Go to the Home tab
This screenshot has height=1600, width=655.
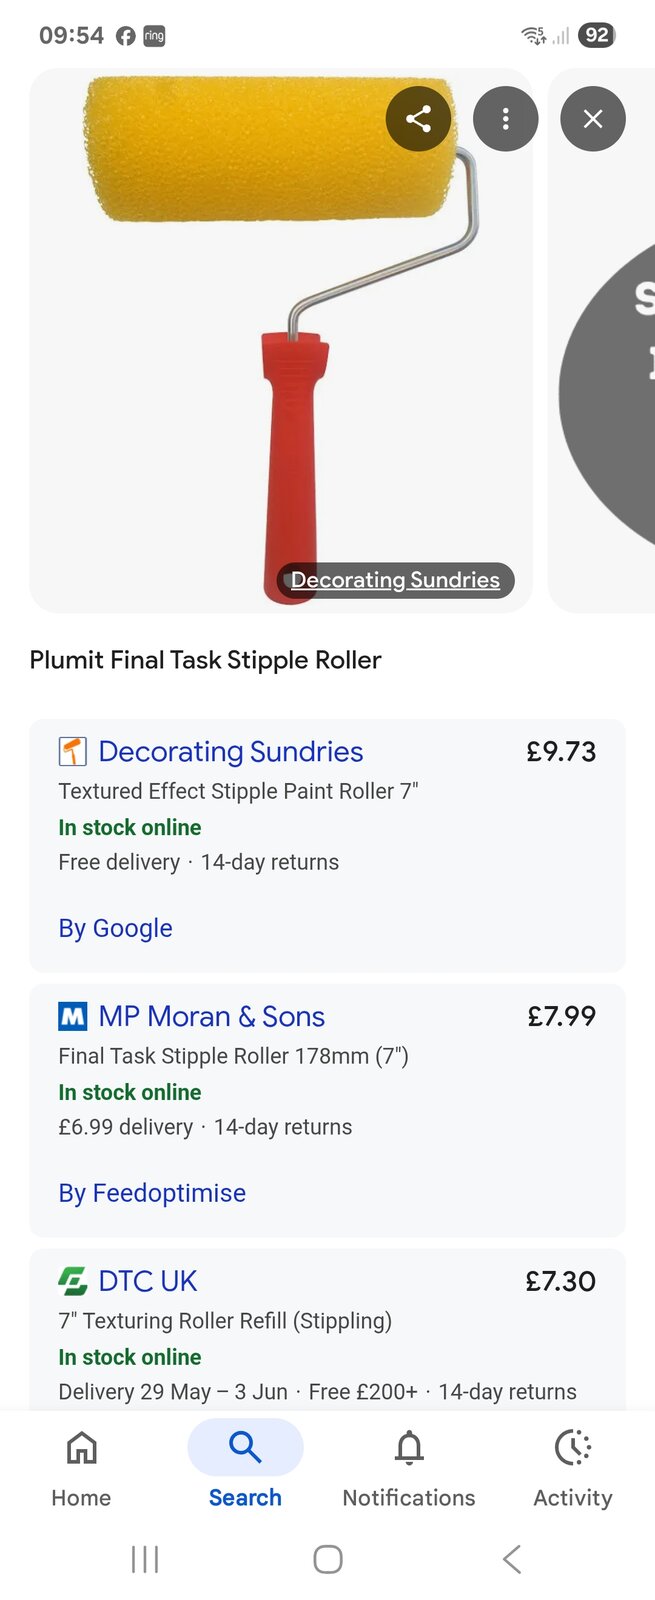pyautogui.click(x=81, y=1467)
